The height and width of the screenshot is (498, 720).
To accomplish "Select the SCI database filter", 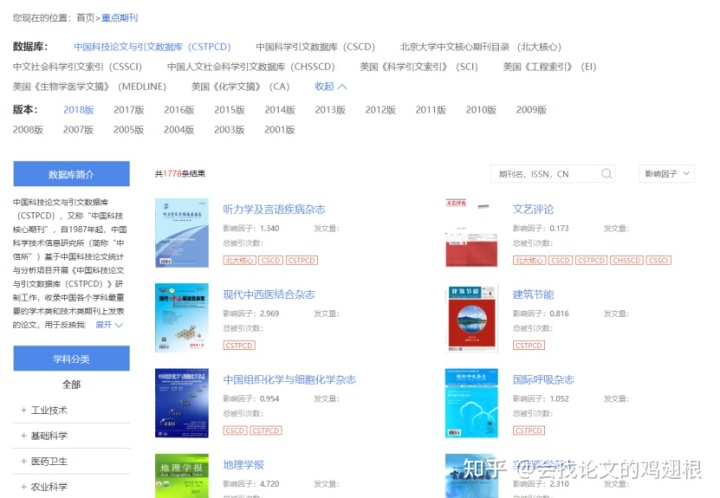I will pos(419,67).
